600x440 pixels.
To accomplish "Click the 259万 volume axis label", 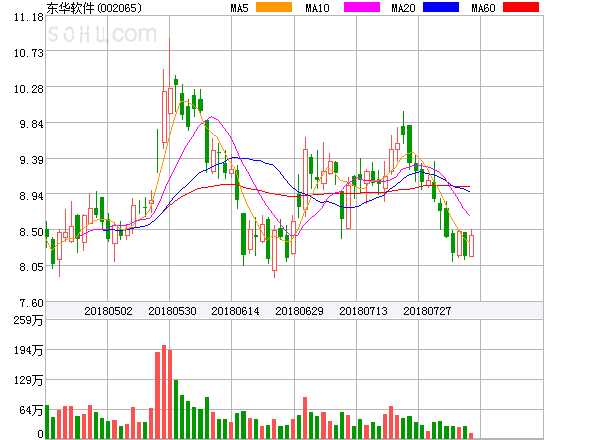I will (28, 320).
